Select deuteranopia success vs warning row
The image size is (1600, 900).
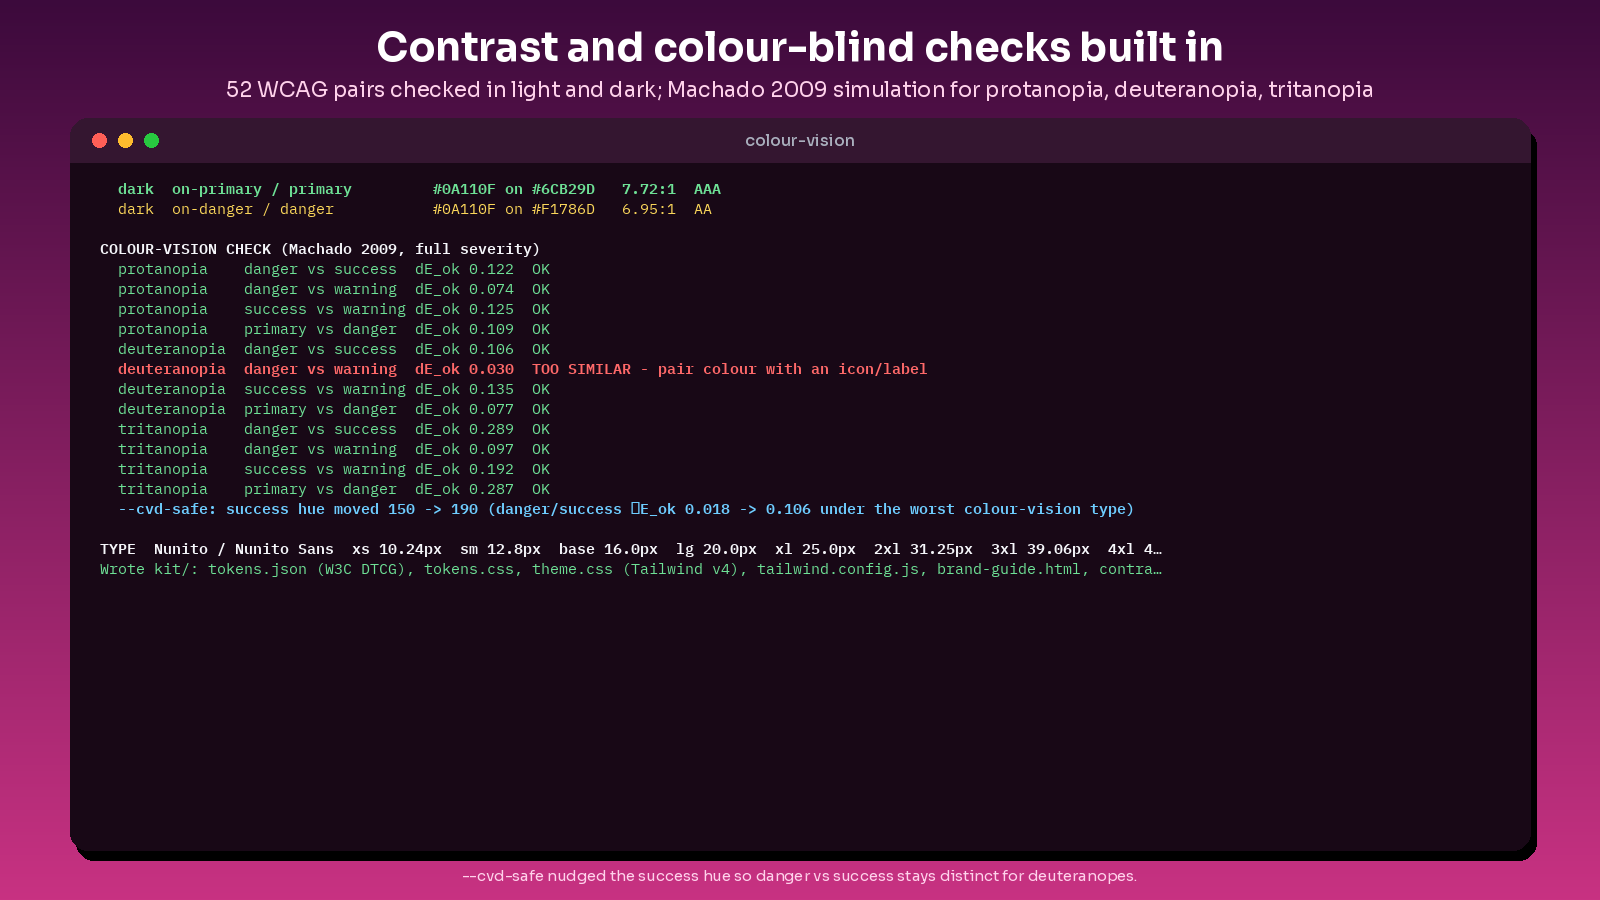tap(334, 389)
